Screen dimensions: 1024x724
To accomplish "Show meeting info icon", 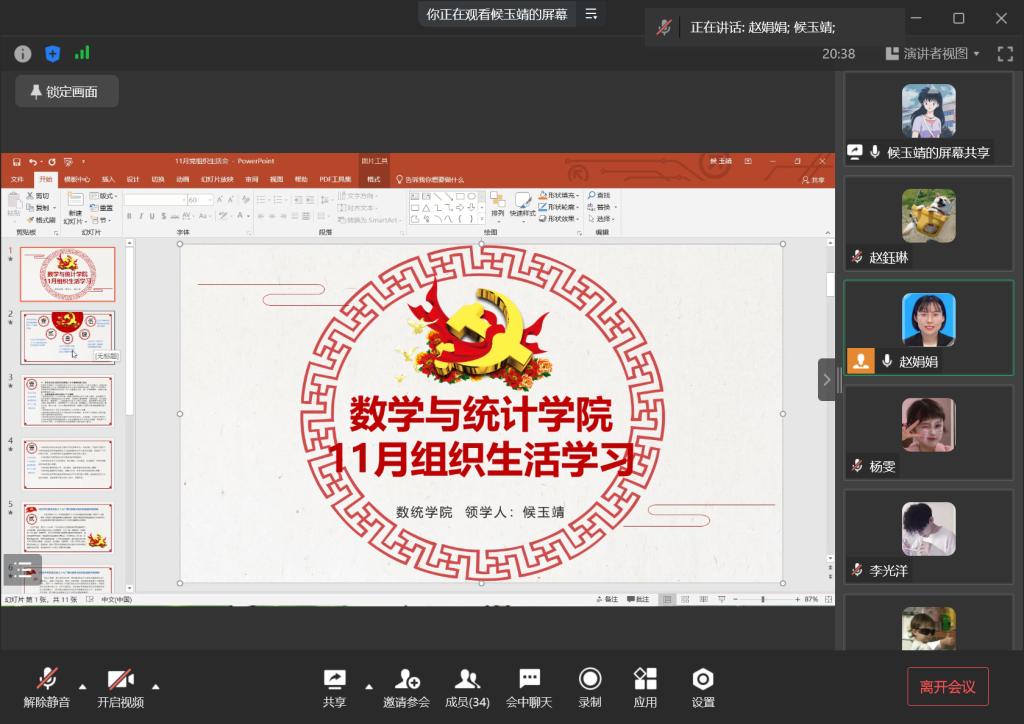I will tap(23, 54).
